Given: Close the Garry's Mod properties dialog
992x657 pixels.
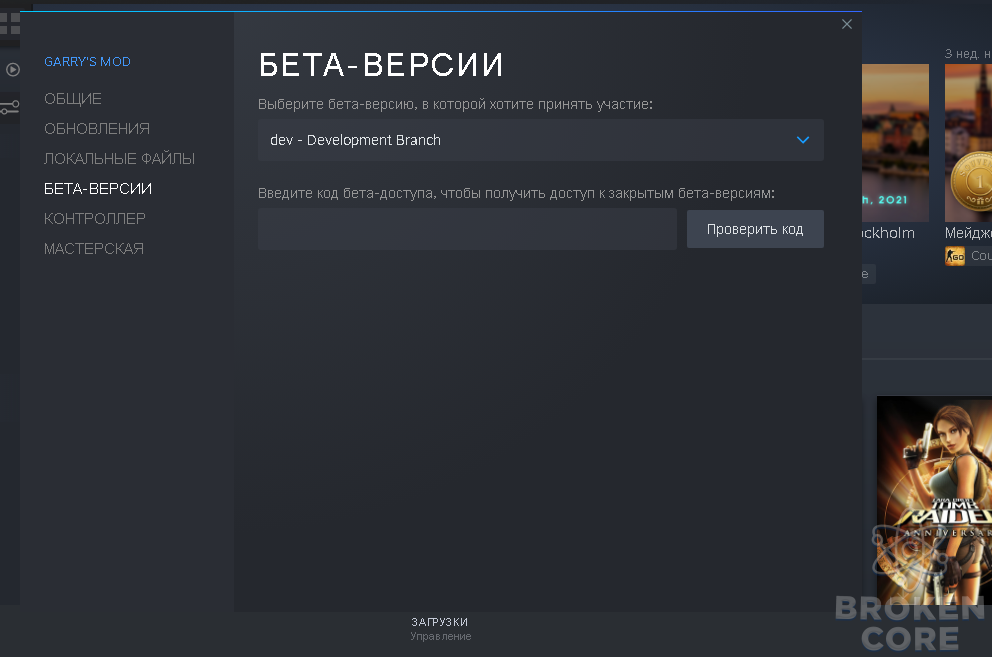Looking at the screenshot, I should (846, 24).
